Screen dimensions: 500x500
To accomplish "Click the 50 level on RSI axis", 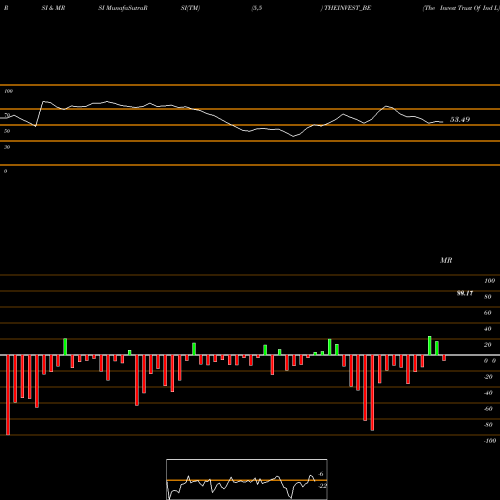I will 7,131.
